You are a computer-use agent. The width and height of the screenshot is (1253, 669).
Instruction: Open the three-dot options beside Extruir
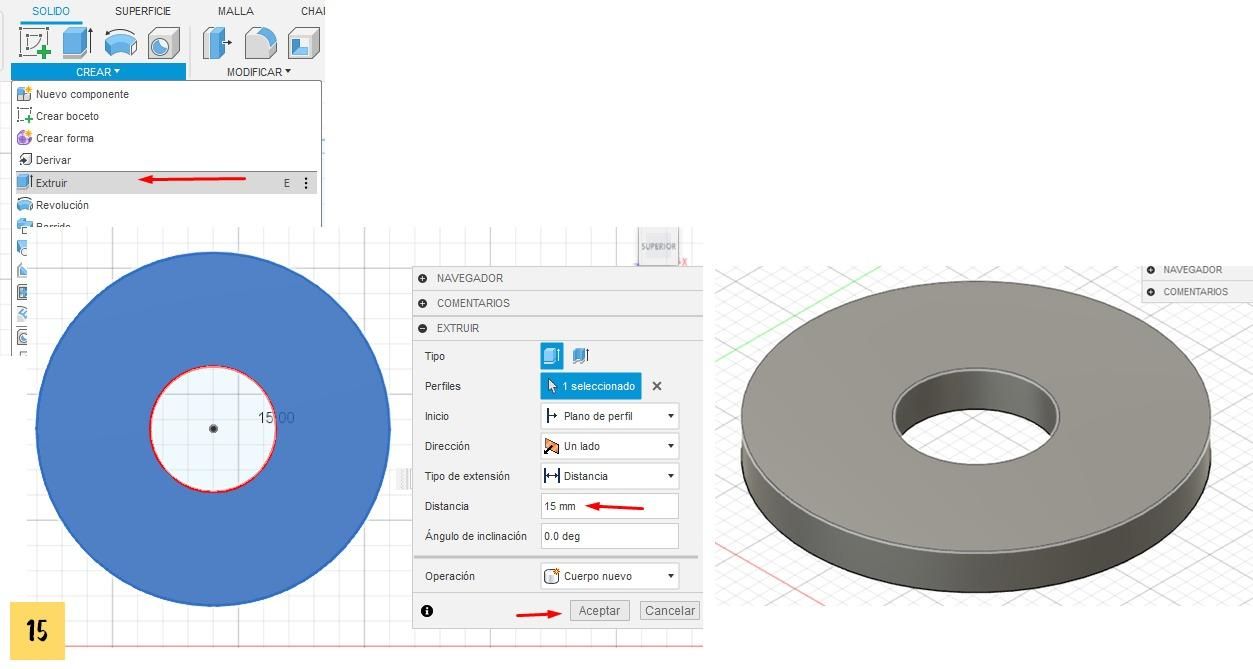click(306, 183)
